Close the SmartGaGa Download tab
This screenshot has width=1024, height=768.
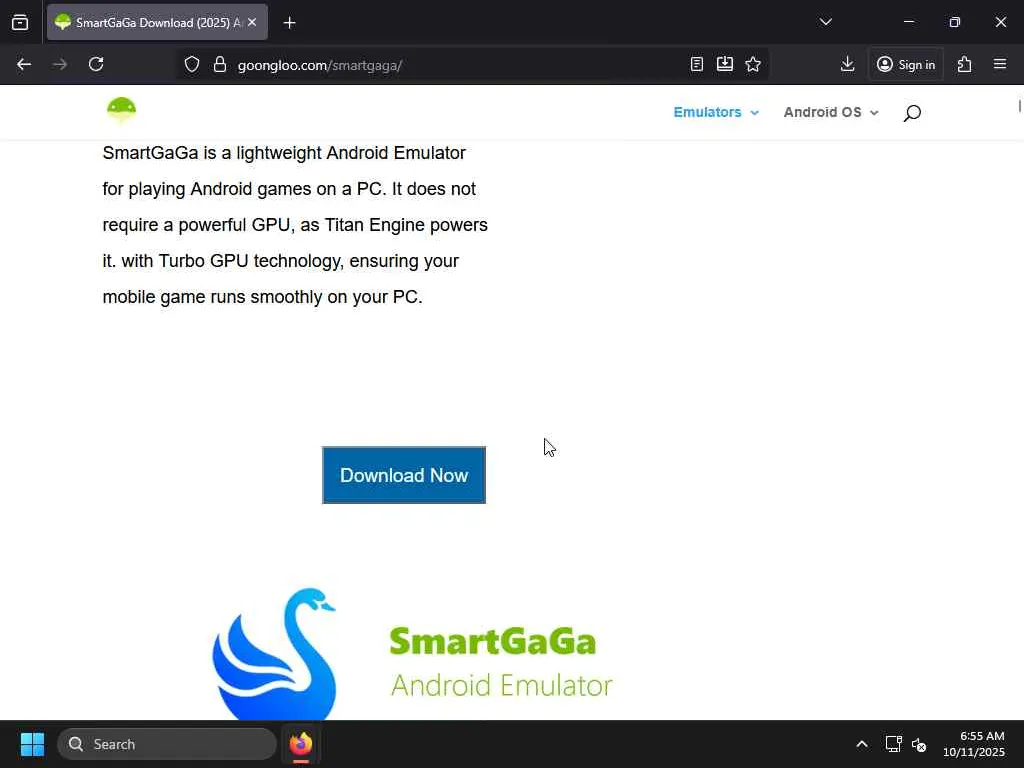pos(252,22)
